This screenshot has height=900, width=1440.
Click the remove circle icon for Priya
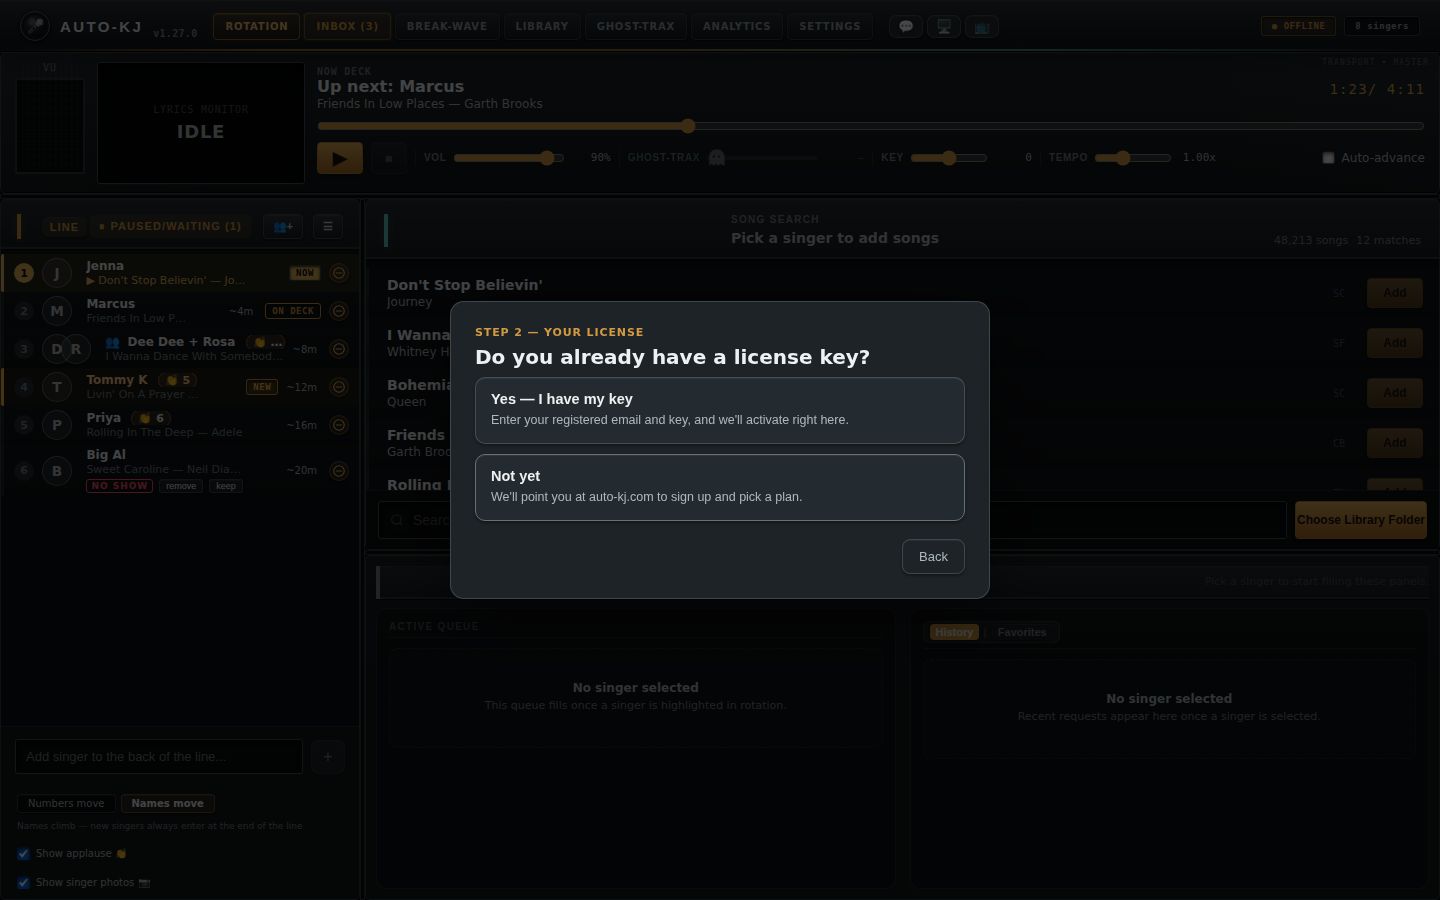click(x=339, y=425)
